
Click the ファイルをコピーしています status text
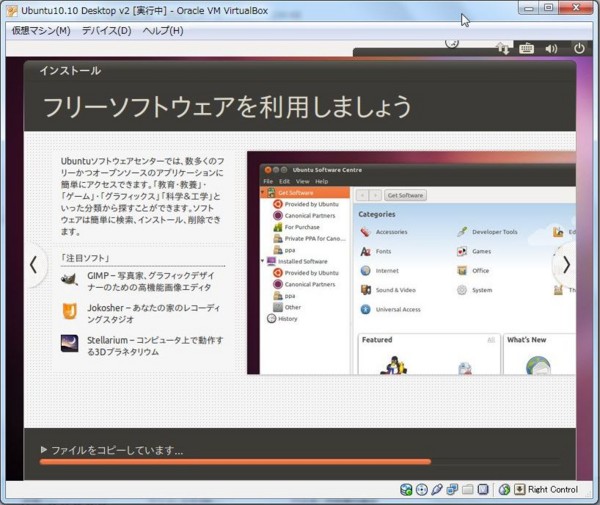[x=117, y=450]
